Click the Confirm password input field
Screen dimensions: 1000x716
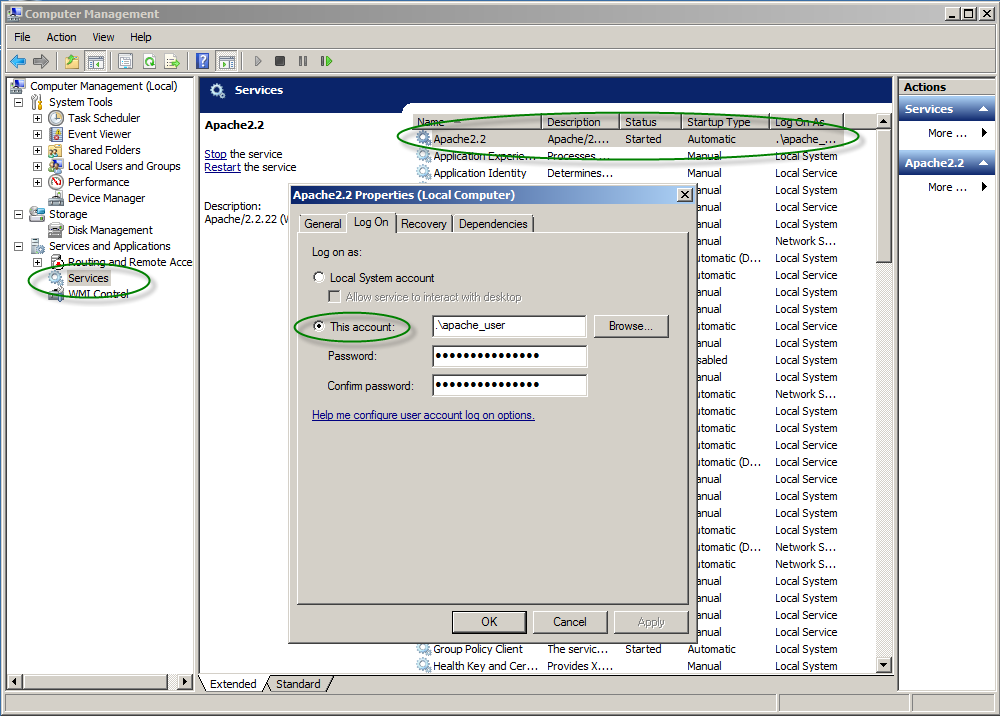click(509, 385)
